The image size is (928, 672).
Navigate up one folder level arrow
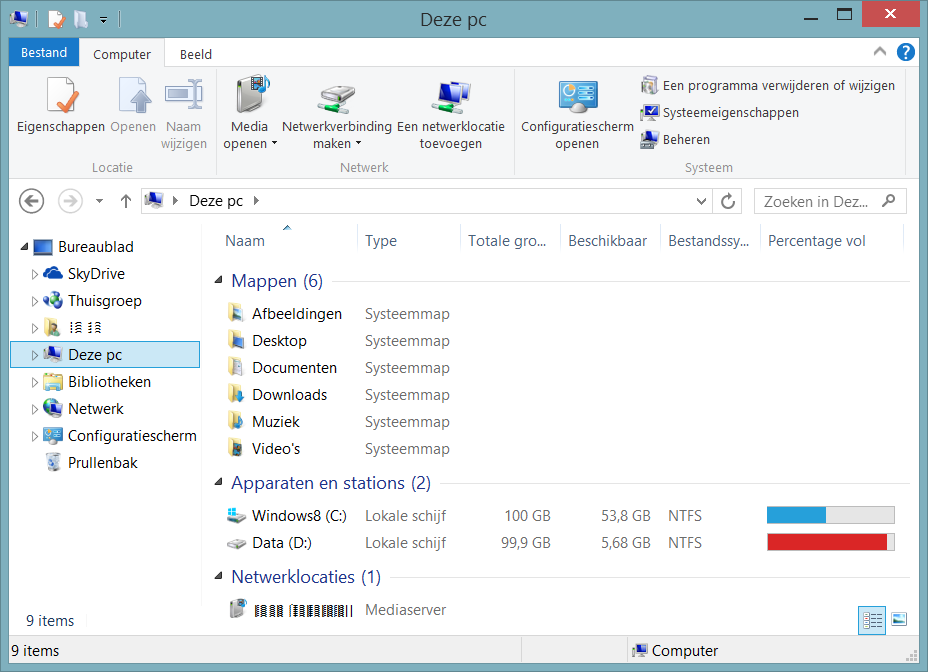[x=126, y=201]
